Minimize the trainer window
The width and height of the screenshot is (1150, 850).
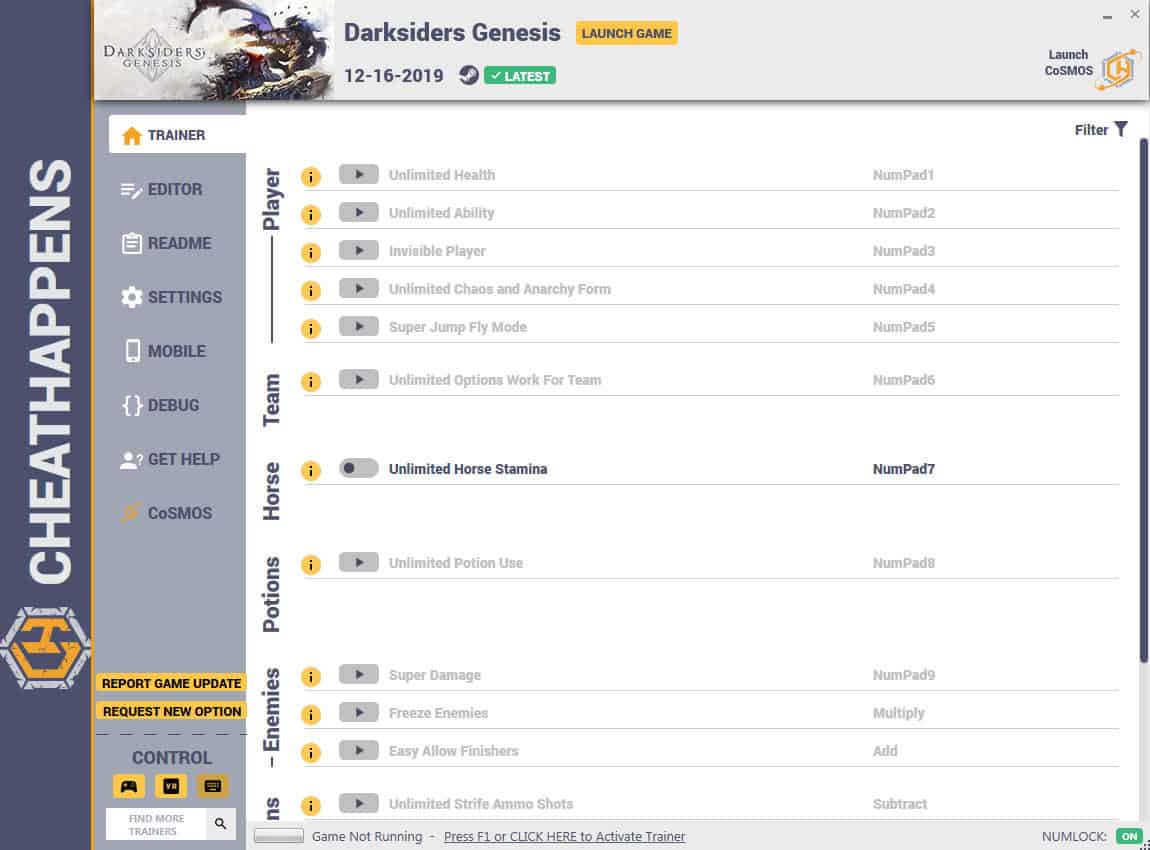pos(1107,16)
